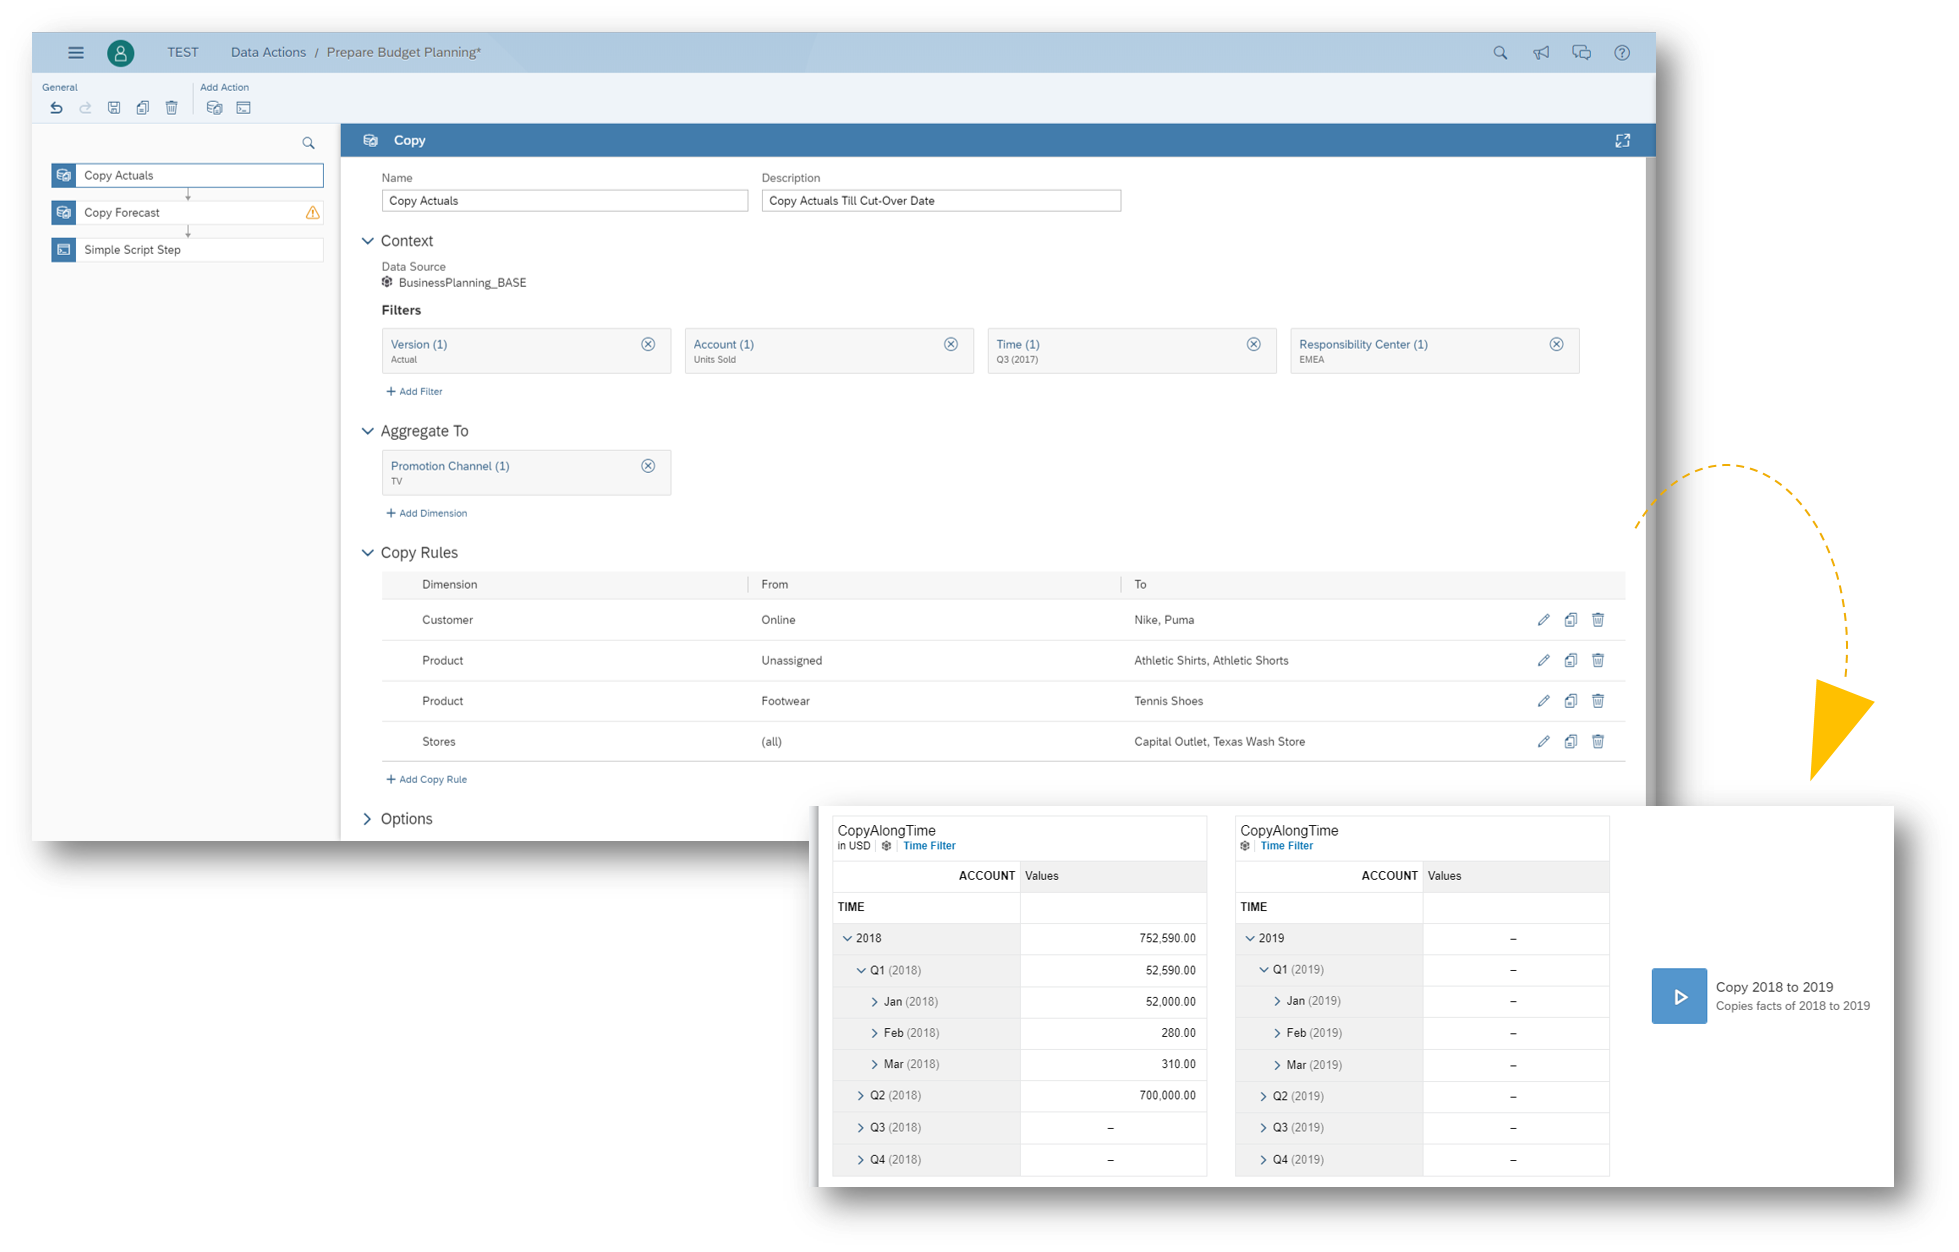Click the undo icon in General toolbar
The image size is (1959, 1252).
tap(57, 108)
